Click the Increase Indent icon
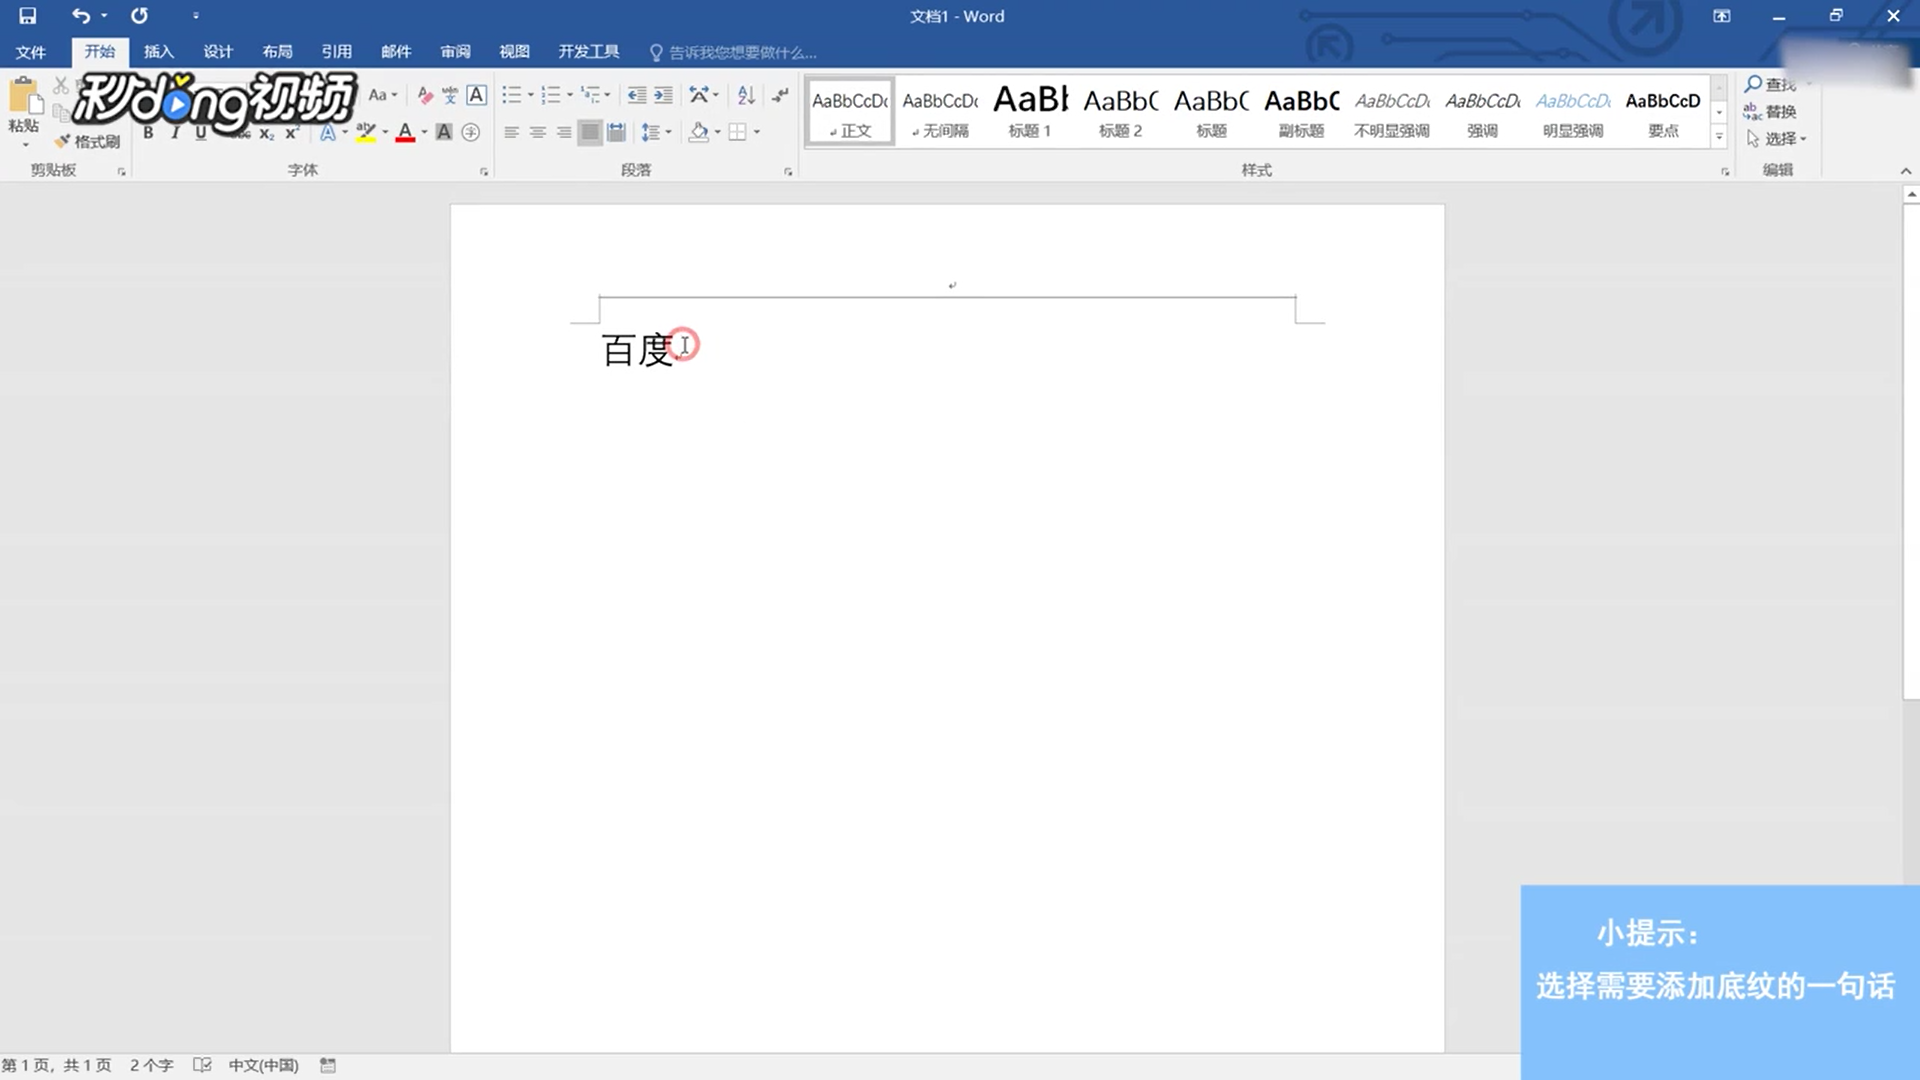This screenshot has height=1080, width=1920. (663, 96)
